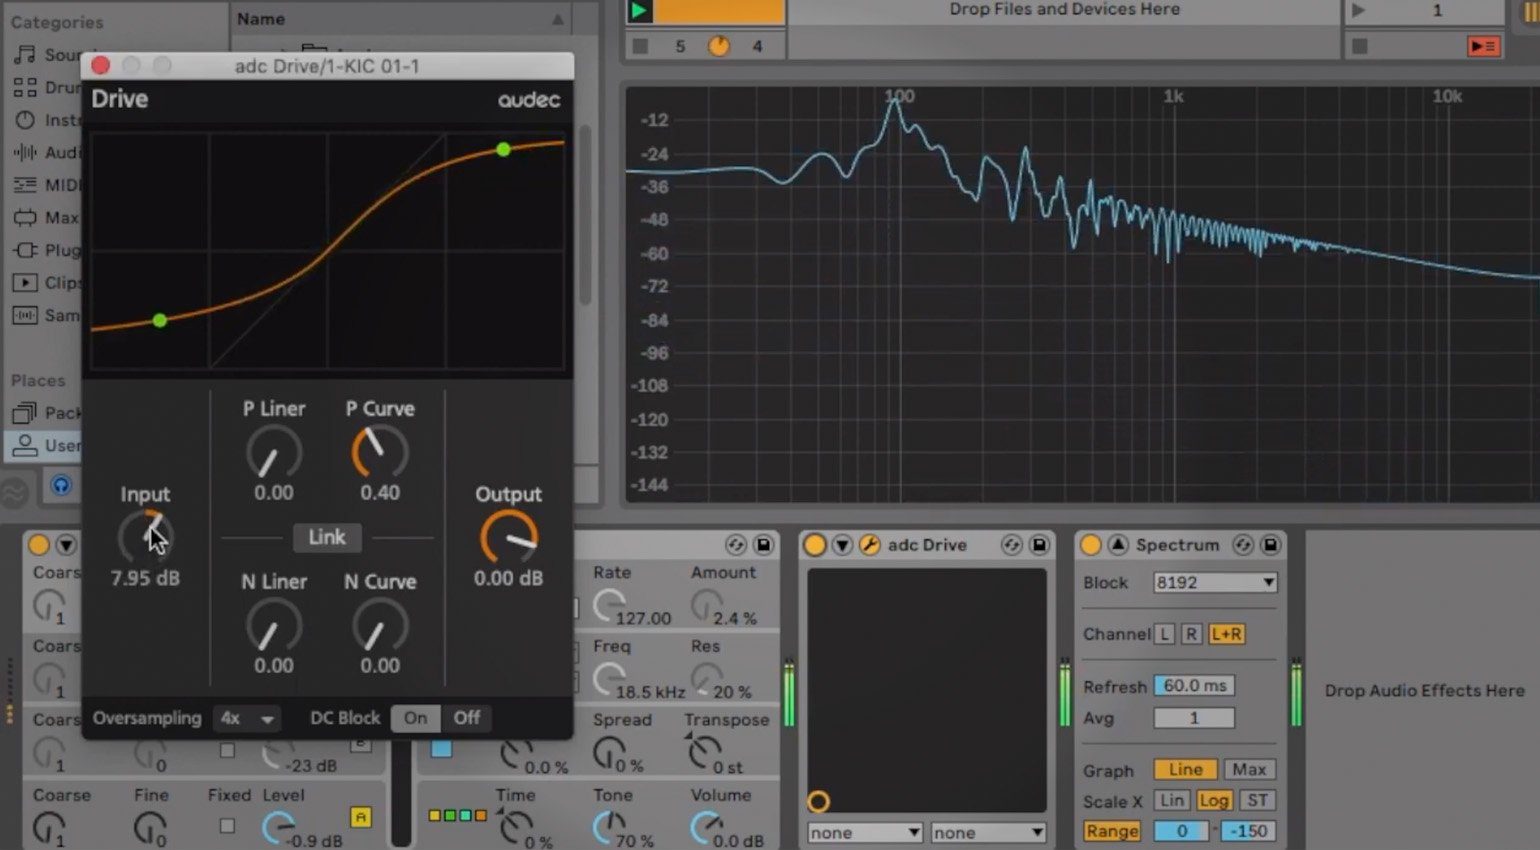Open adc Drive plug-in configure wrench
The height and width of the screenshot is (850, 1540).
point(870,545)
